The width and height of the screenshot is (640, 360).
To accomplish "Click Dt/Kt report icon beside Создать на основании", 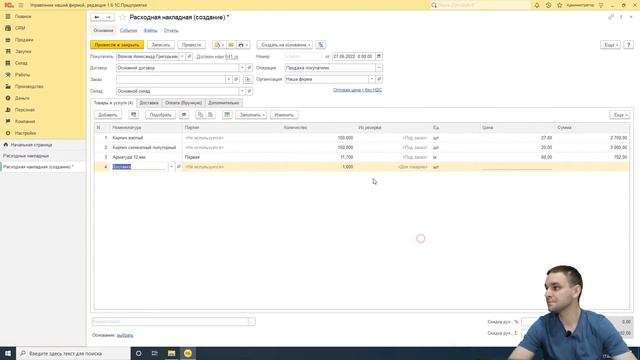I will click(x=321, y=45).
